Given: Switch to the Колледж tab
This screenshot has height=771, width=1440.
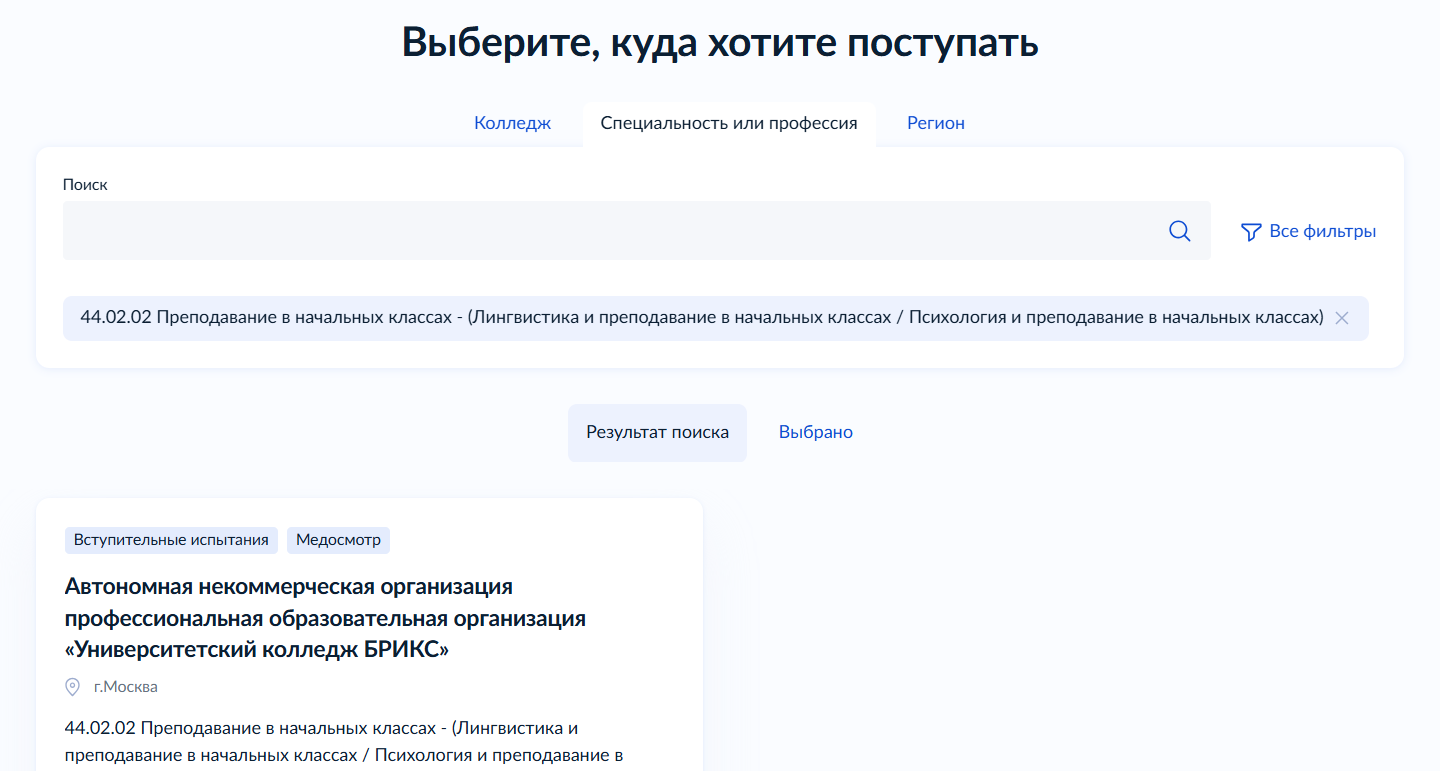Looking at the screenshot, I should 512,123.
